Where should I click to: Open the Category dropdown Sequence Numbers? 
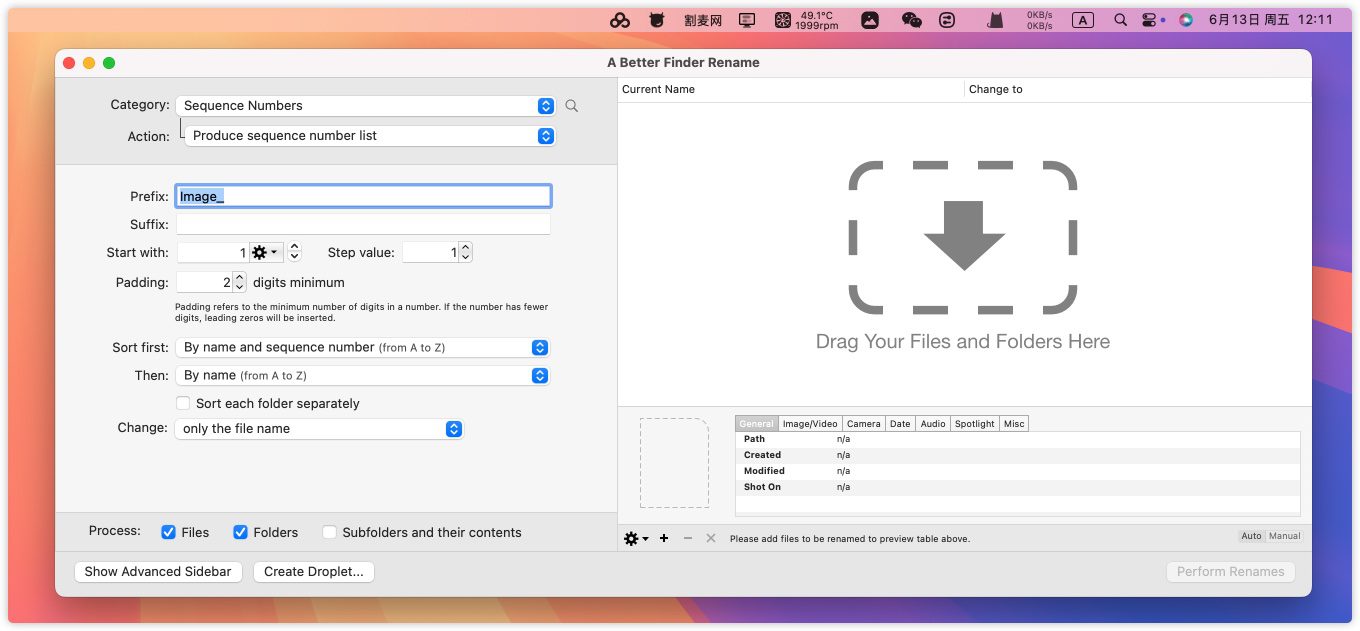click(x=365, y=106)
